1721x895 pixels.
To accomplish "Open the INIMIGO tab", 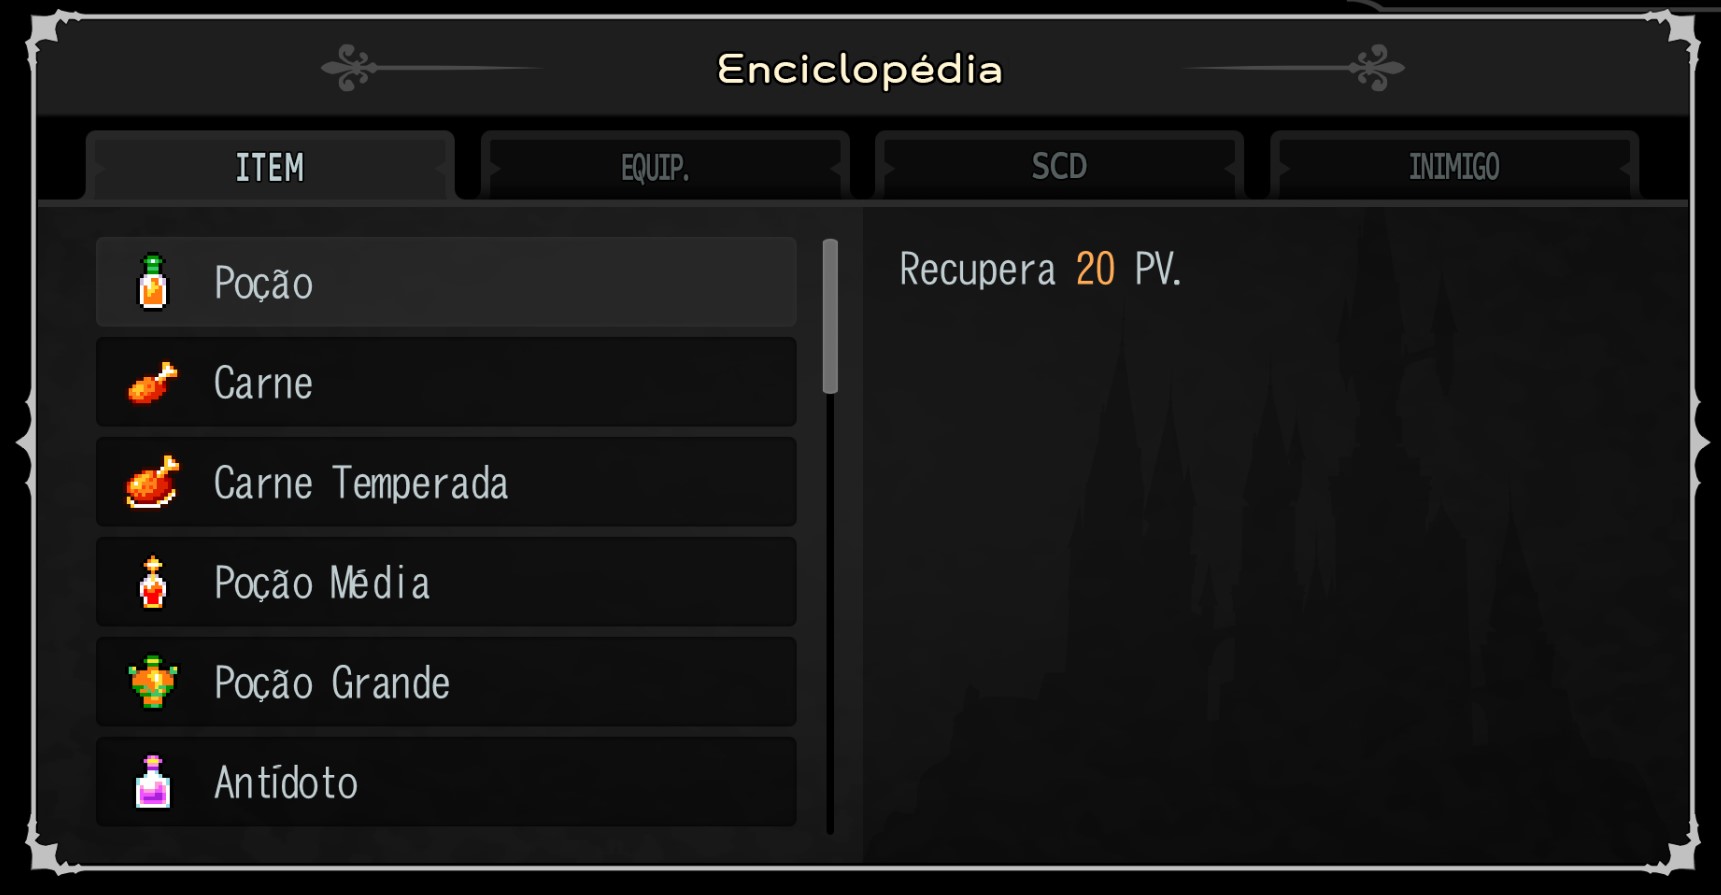I will (1454, 167).
